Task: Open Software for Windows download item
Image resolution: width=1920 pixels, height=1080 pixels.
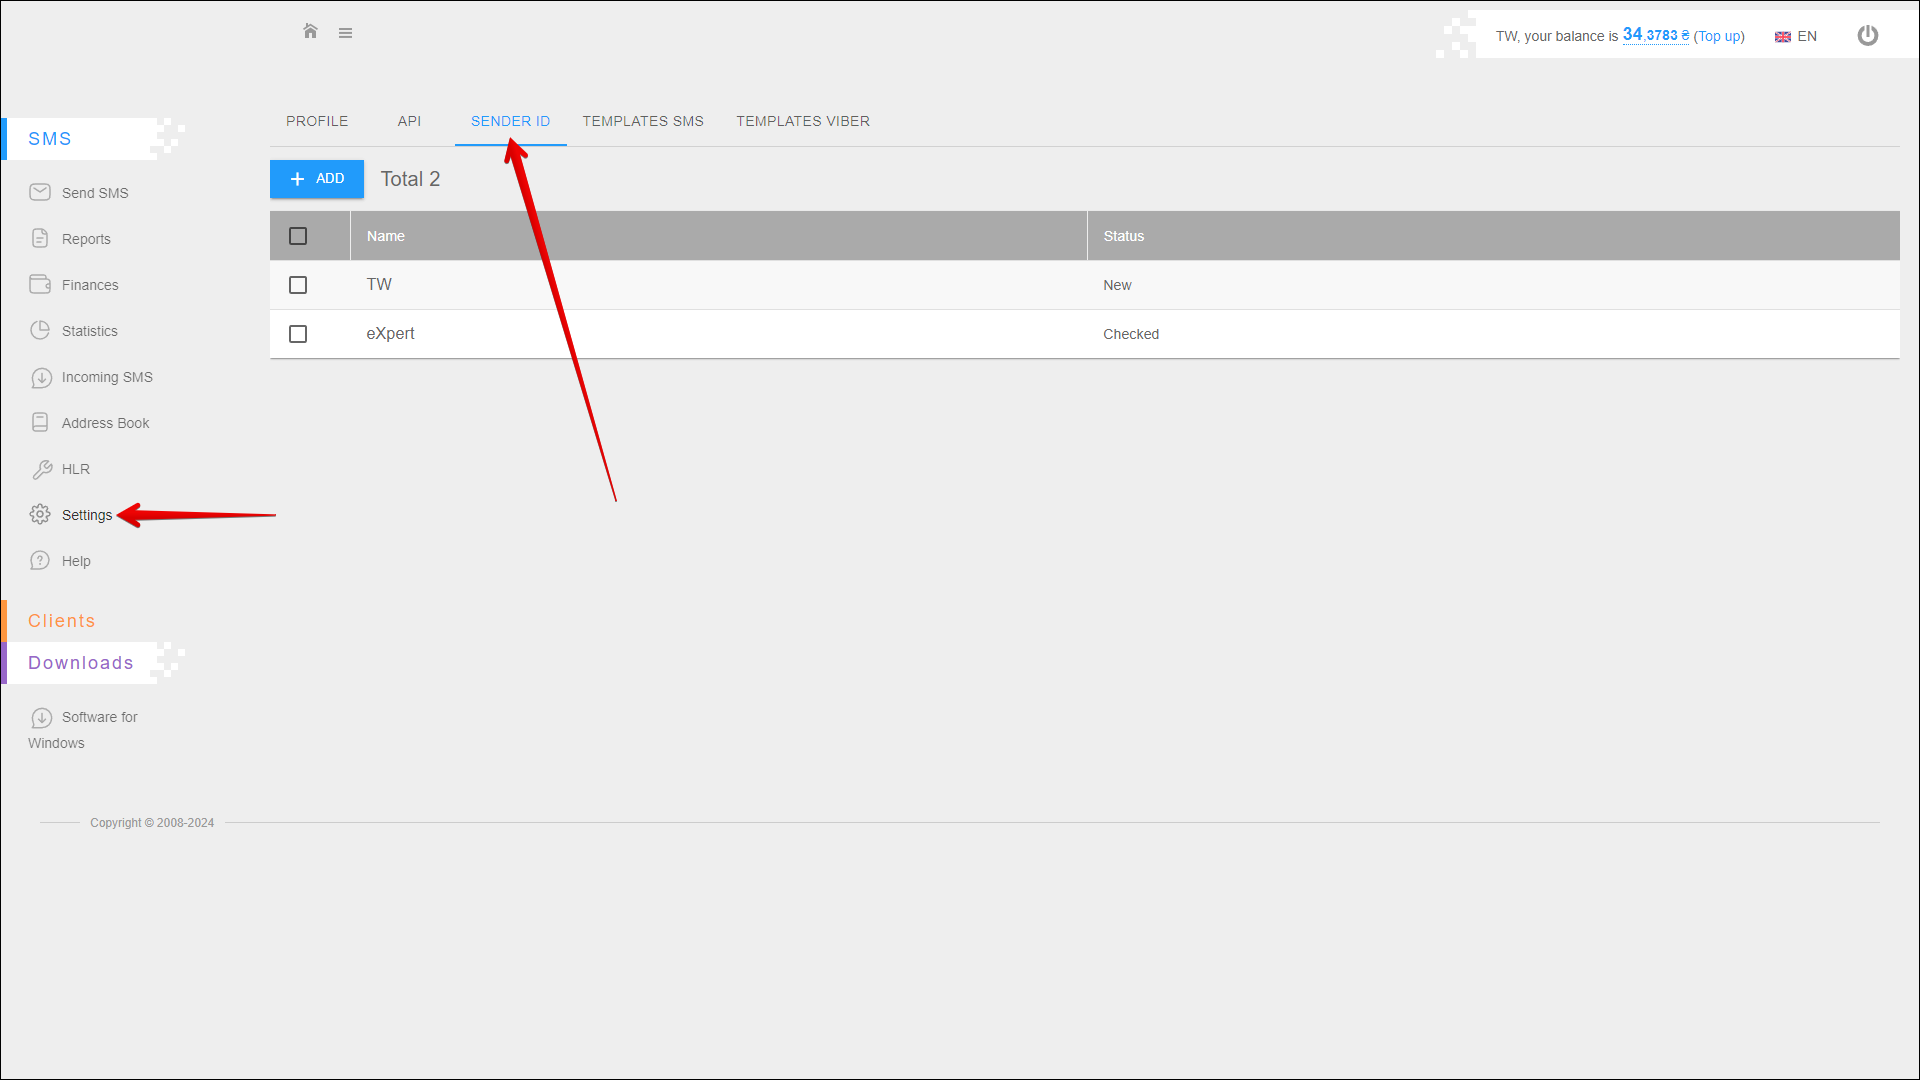Action: pyautogui.click(x=99, y=717)
